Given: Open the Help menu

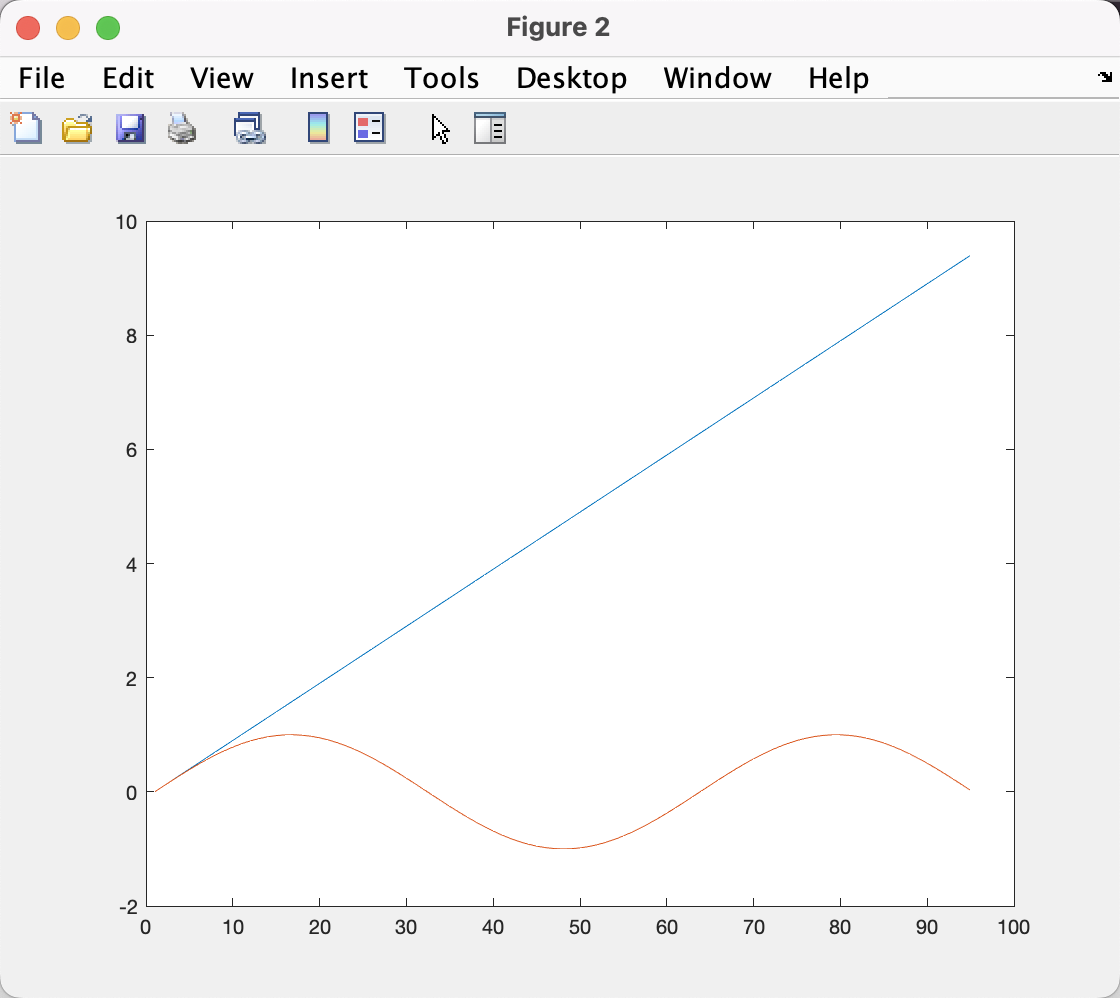Looking at the screenshot, I should (x=839, y=78).
